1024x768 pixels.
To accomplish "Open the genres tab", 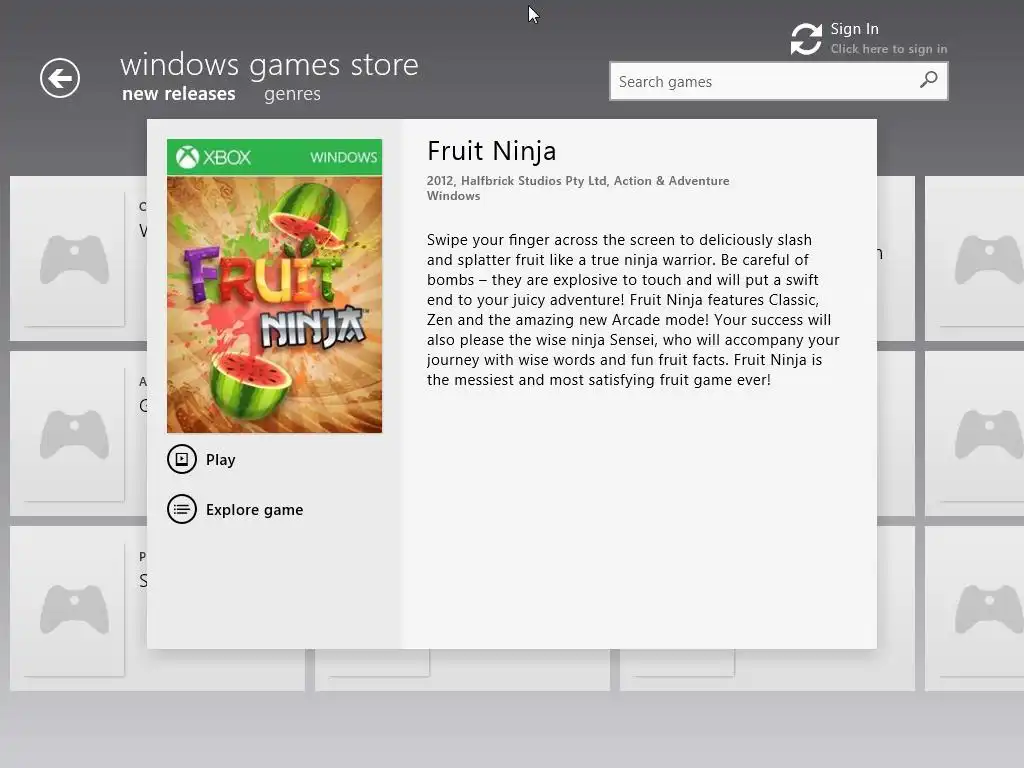I will pyautogui.click(x=293, y=95).
